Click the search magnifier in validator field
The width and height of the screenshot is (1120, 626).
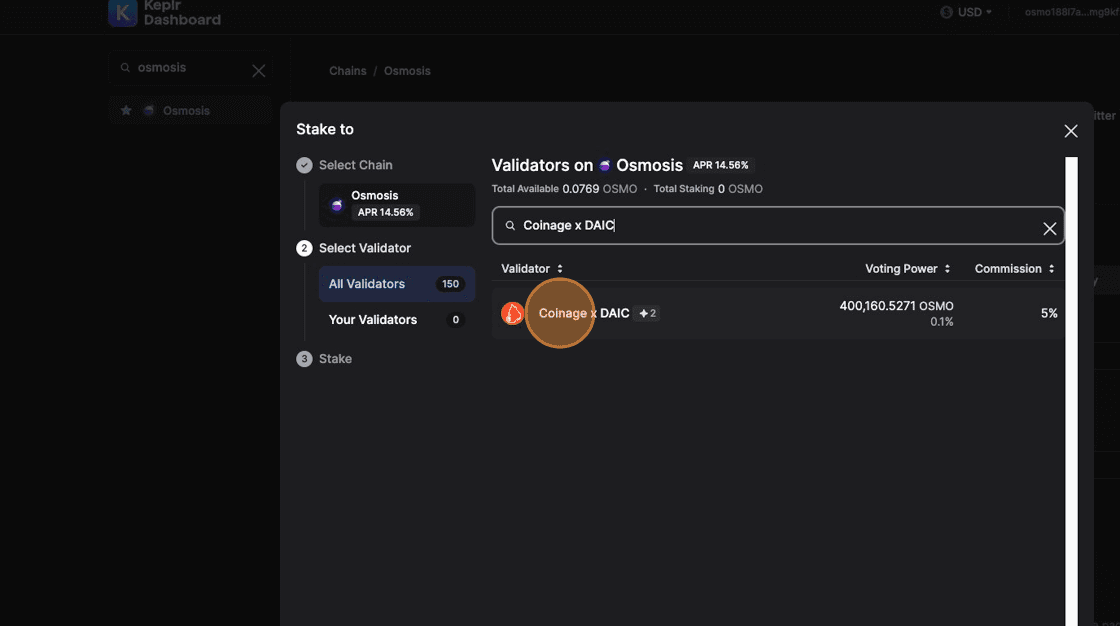(510, 227)
